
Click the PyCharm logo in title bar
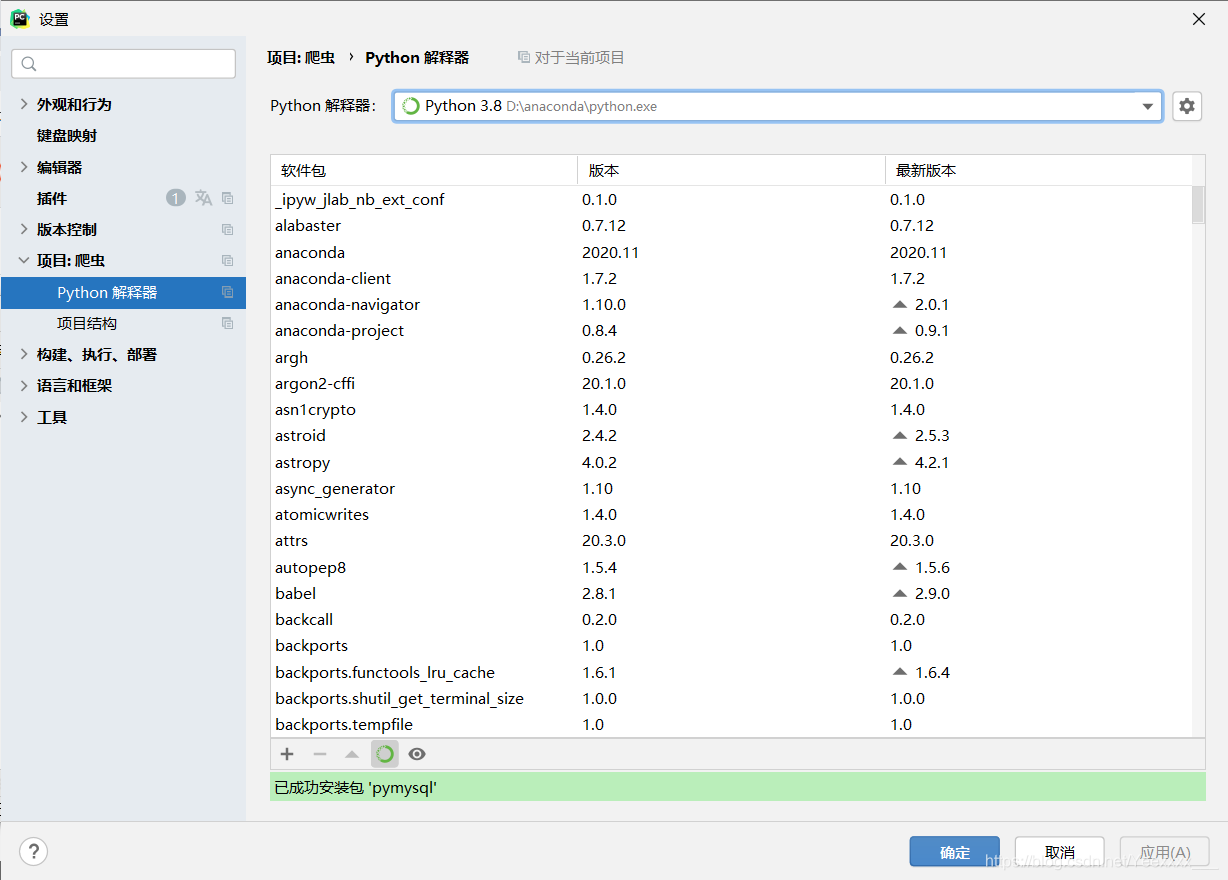pyautogui.click(x=19, y=18)
